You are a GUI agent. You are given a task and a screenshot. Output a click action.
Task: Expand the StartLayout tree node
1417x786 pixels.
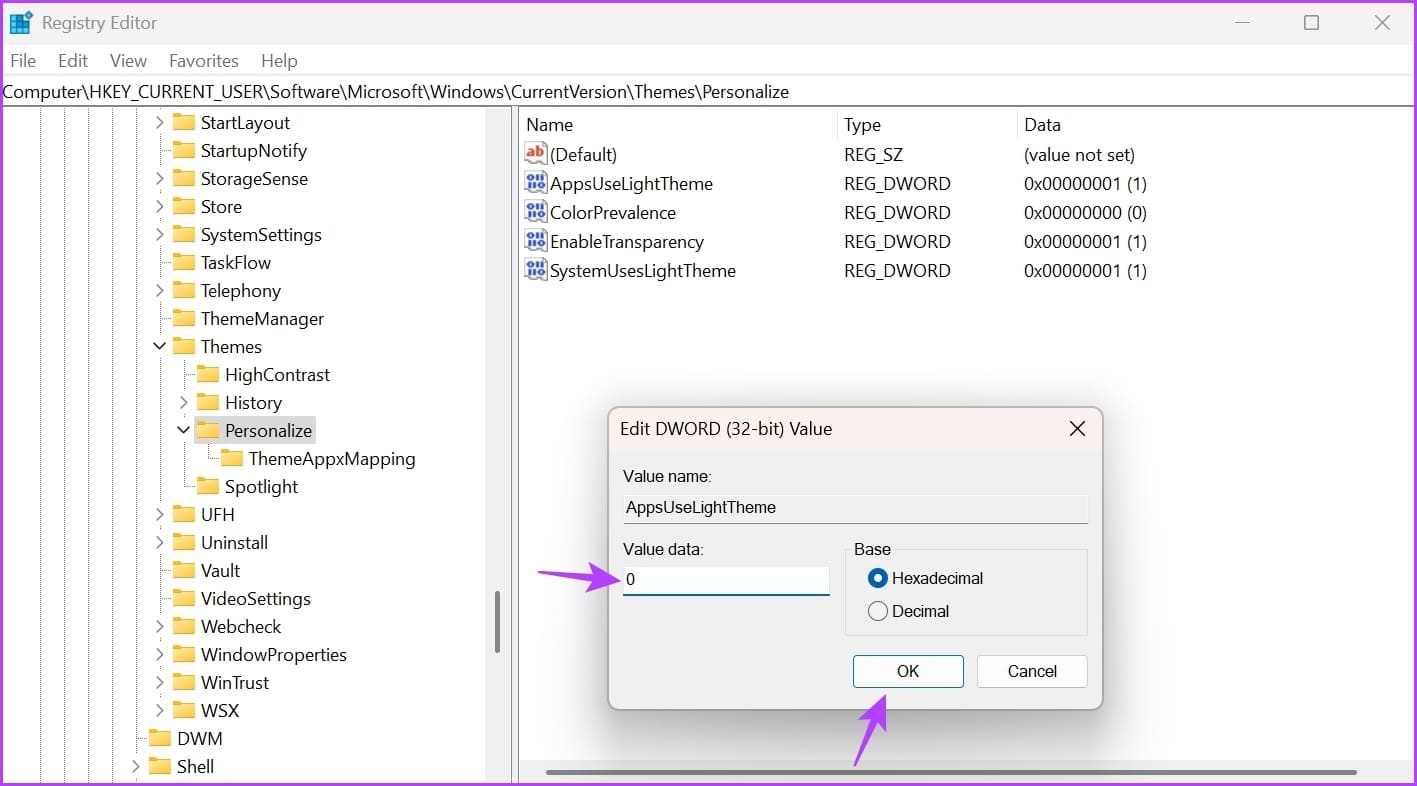(159, 122)
